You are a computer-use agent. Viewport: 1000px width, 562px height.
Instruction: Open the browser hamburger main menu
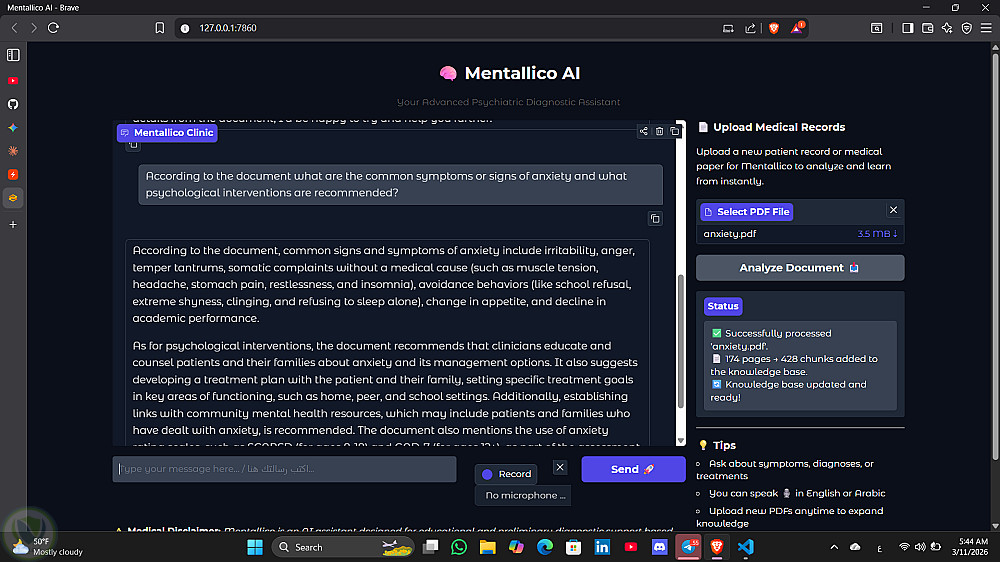click(x=986, y=28)
